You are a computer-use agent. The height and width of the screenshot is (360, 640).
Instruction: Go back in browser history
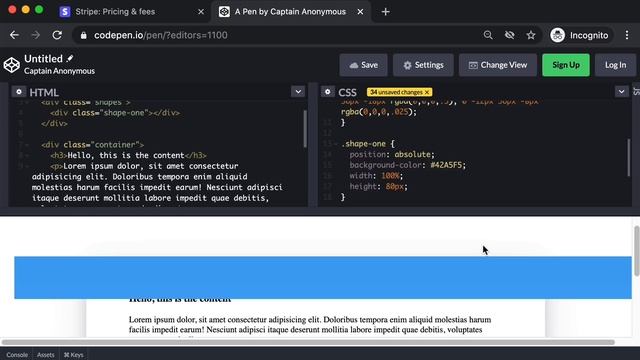(14, 35)
